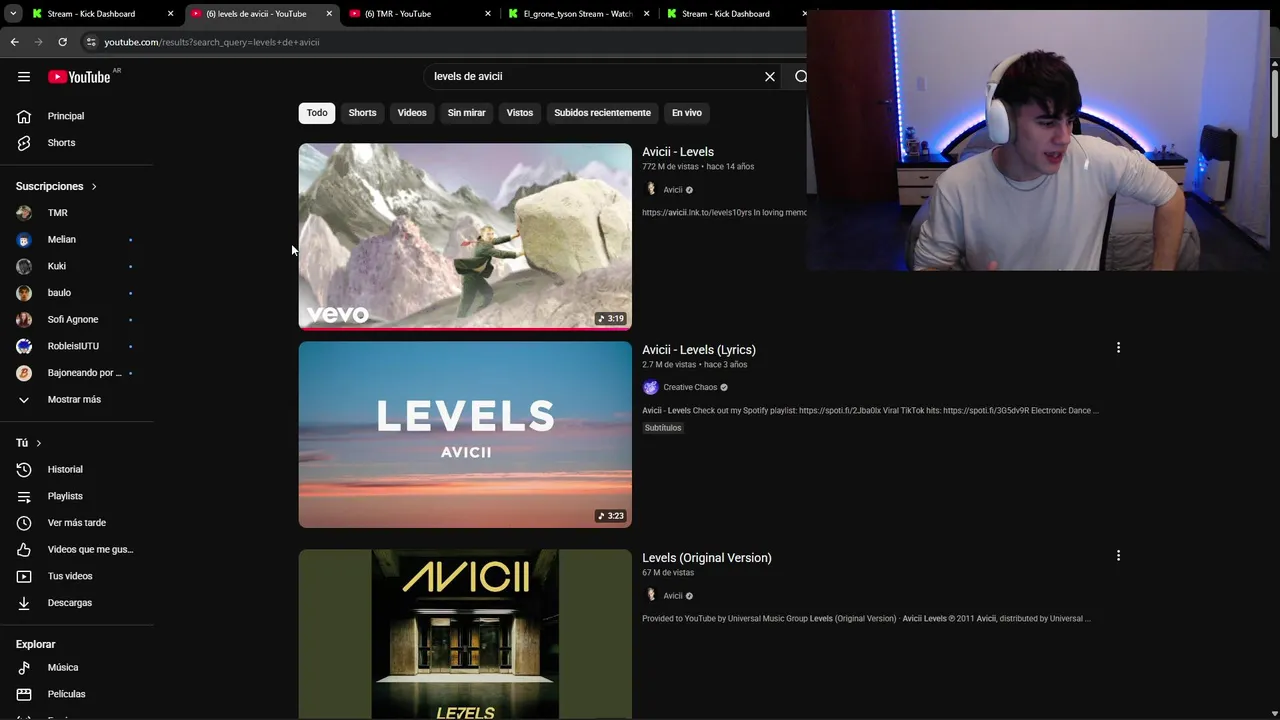Open the tab search dropdown arrow
The width and height of the screenshot is (1280, 720).
[13, 14]
